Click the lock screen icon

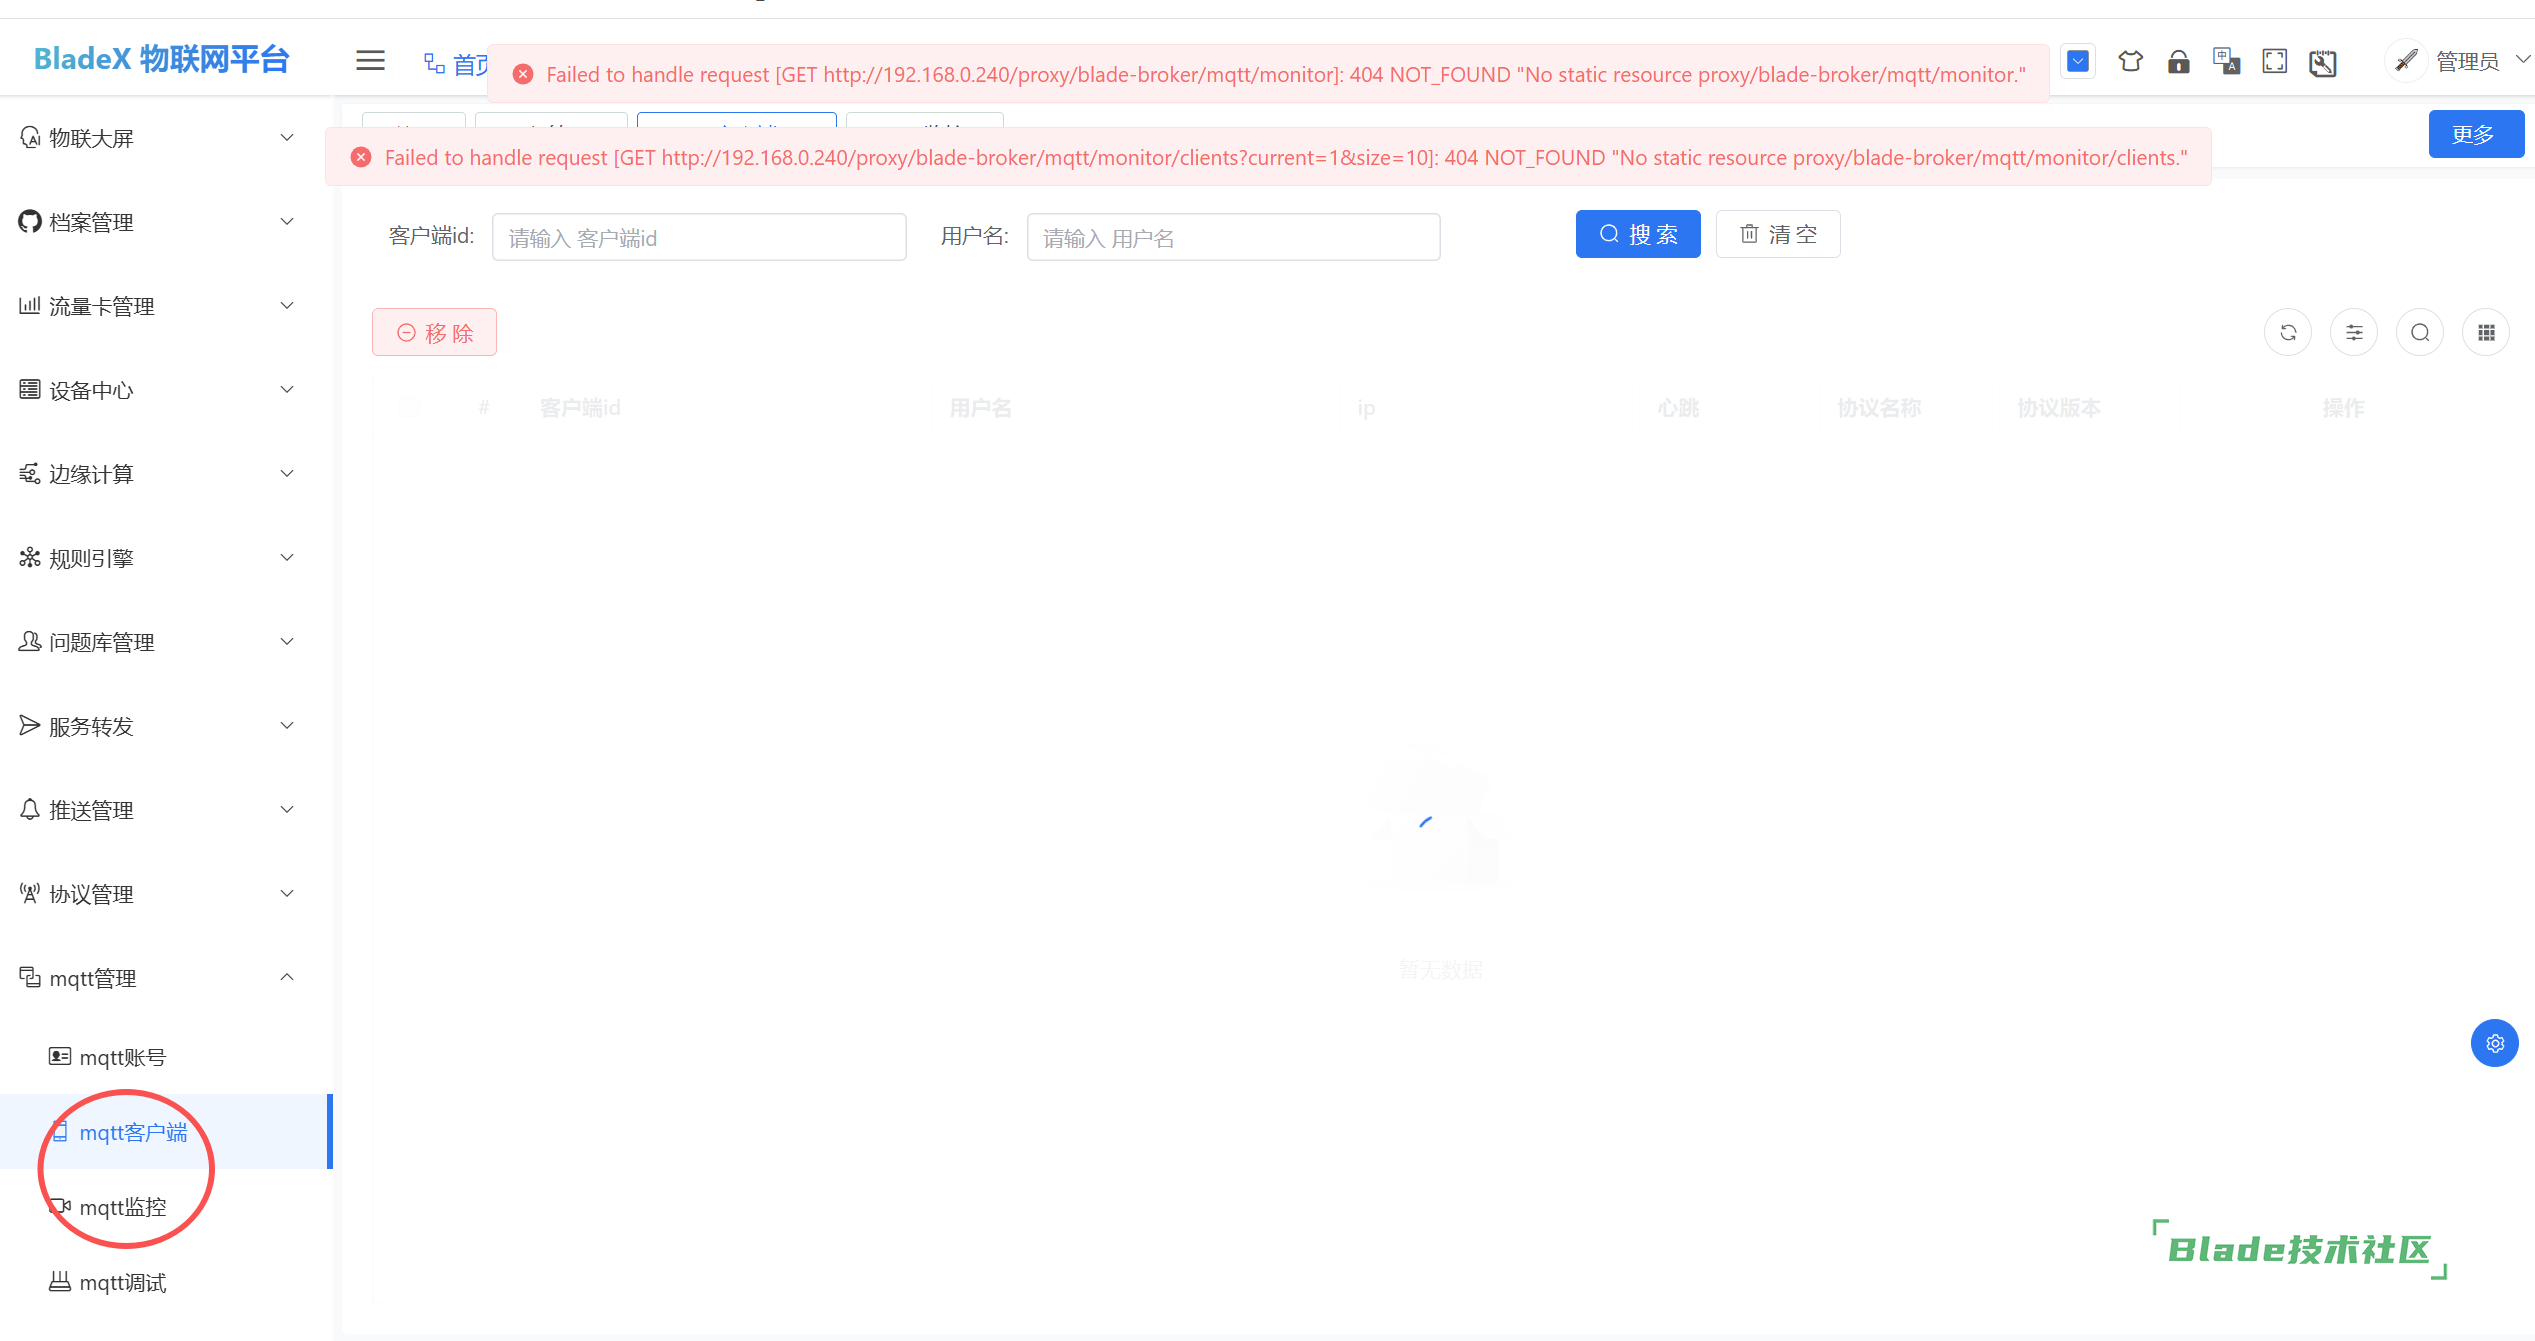(x=2179, y=62)
